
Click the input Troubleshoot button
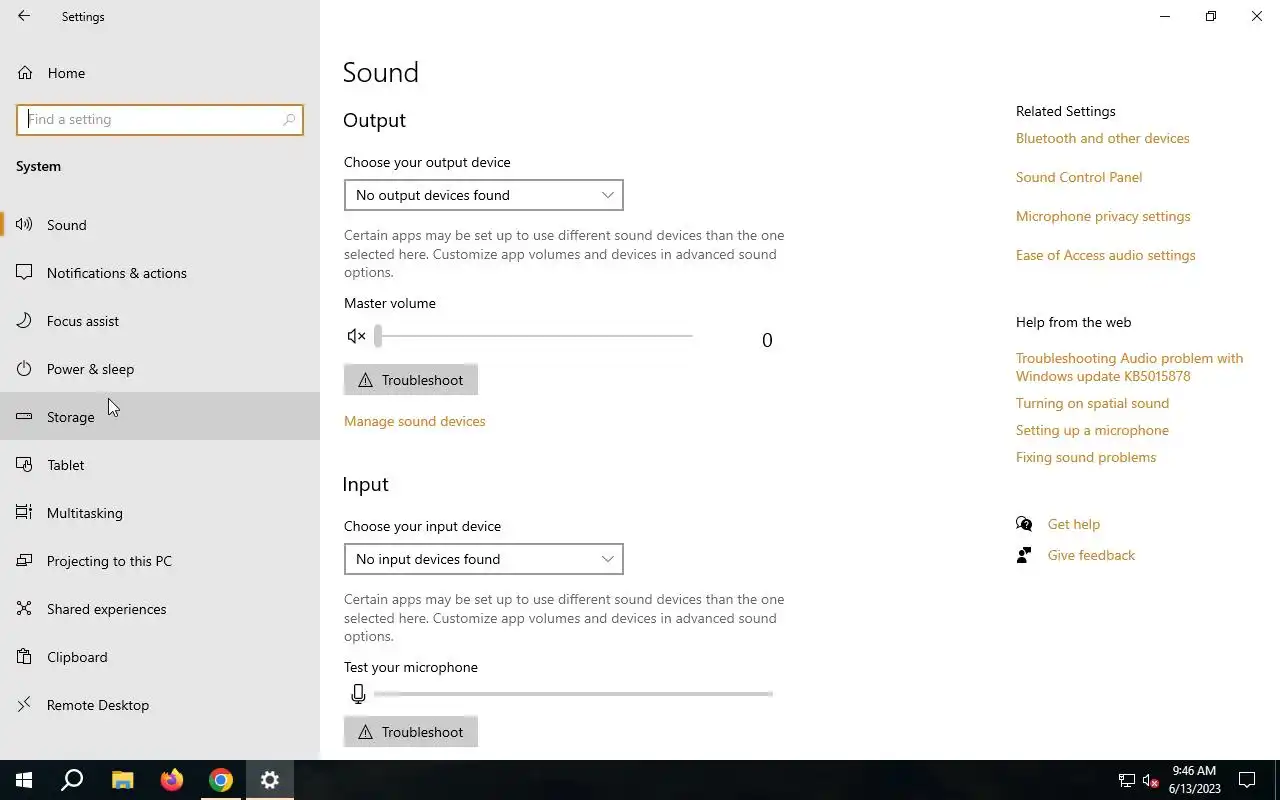coord(411,732)
